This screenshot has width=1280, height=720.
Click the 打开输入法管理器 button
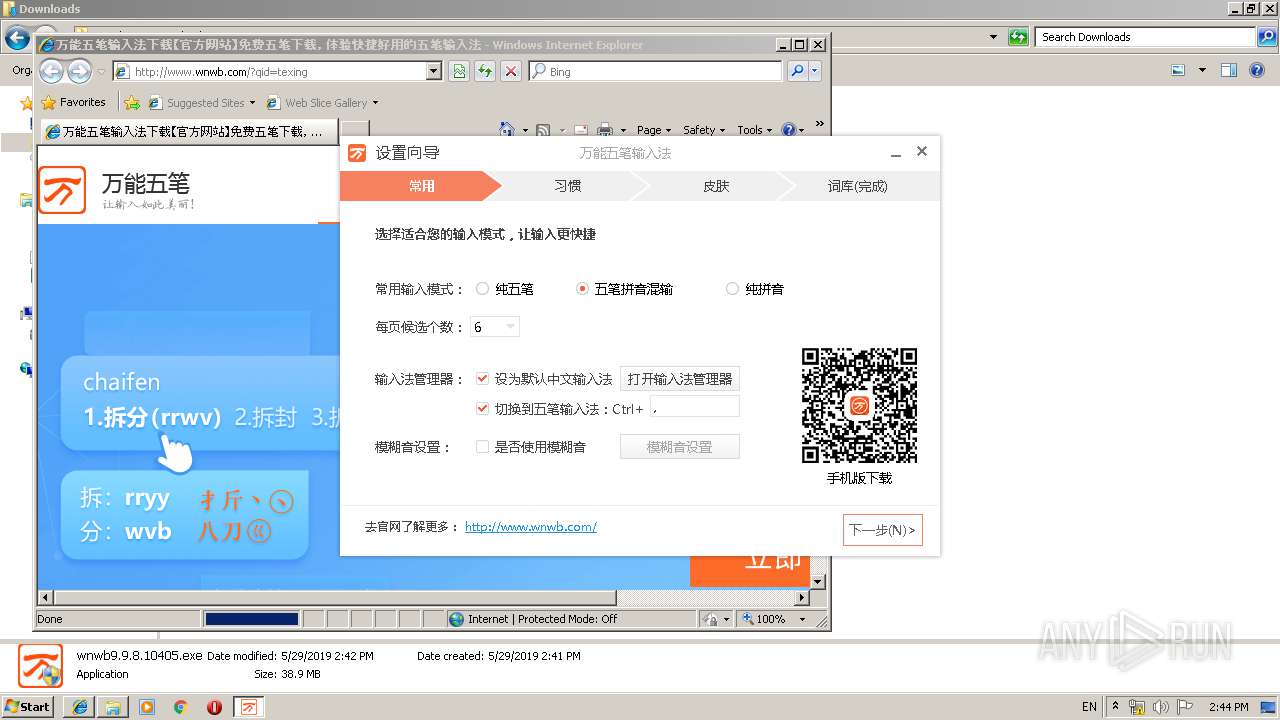pyautogui.click(x=680, y=379)
